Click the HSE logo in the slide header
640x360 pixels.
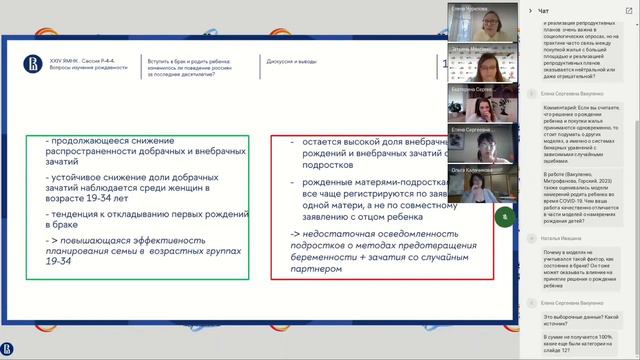(33, 64)
